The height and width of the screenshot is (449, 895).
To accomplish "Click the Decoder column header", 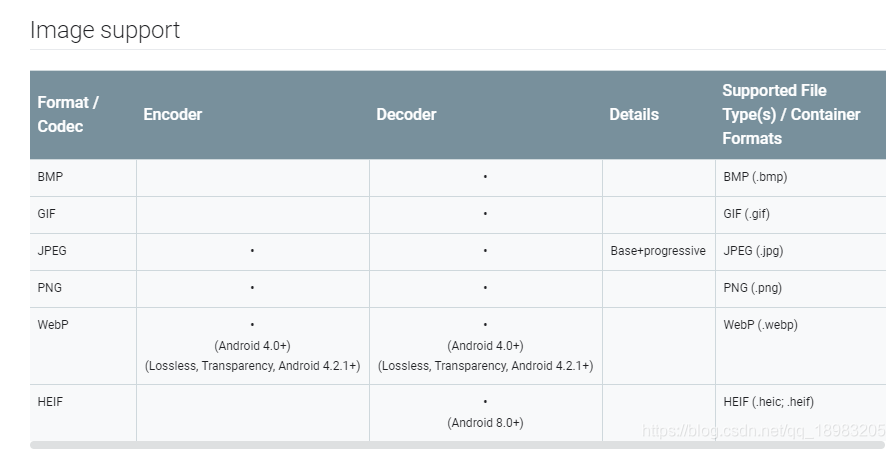I will coord(406,114).
